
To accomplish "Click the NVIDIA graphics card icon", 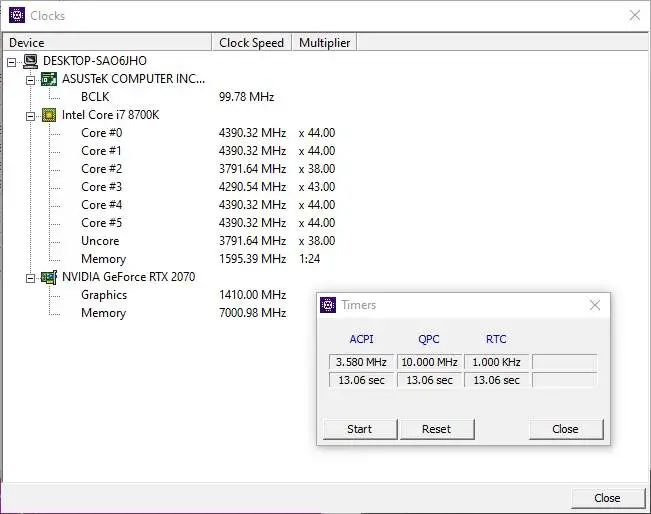I will coord(49,277).
